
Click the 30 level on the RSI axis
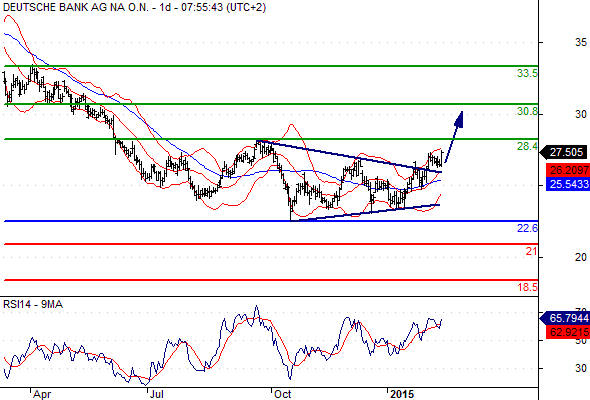[x=581, y=368]
